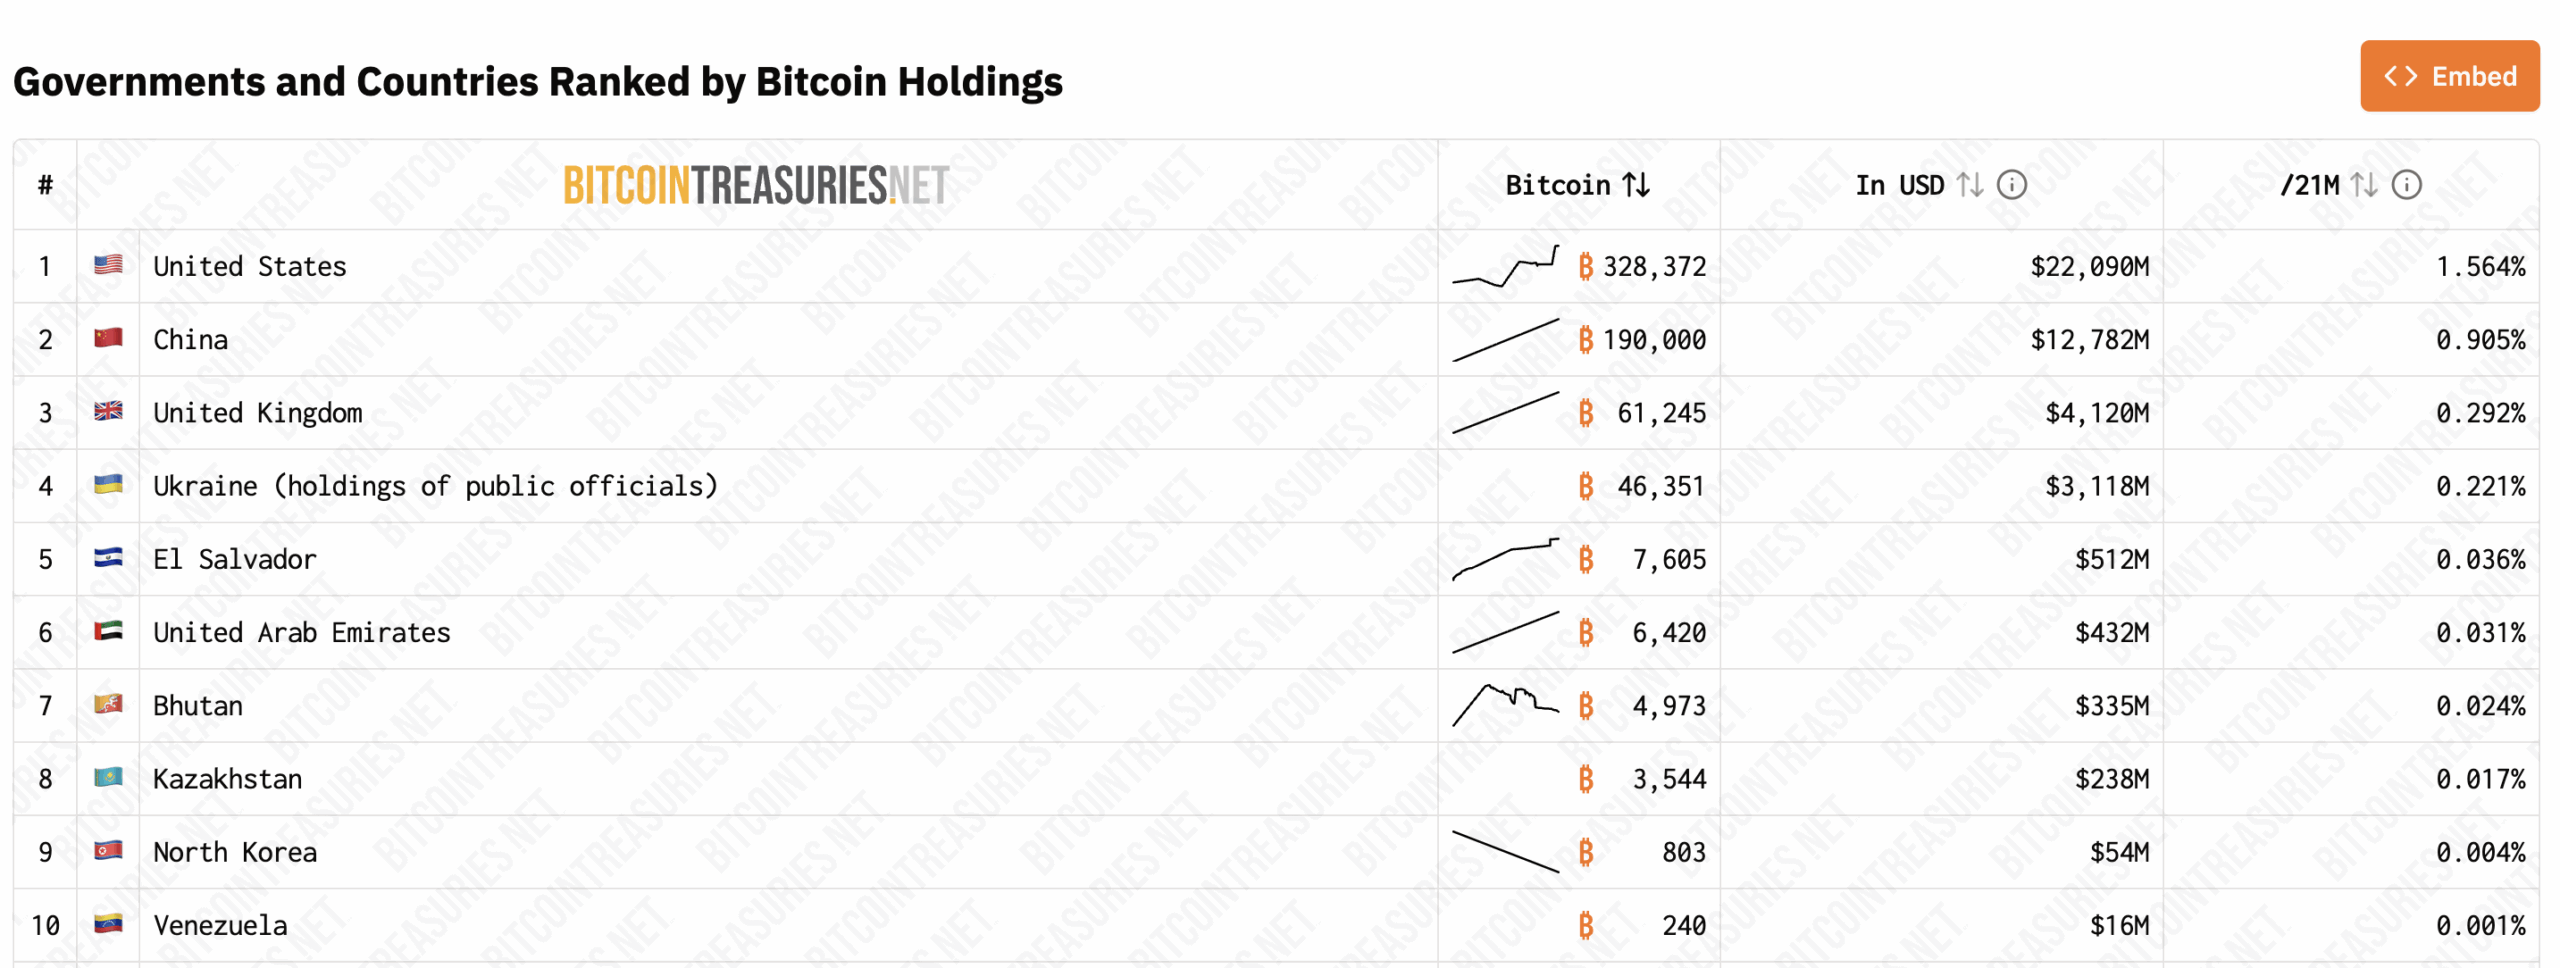The width and height of the screenshot is (2560, 968).
Task: Sort the table by the Bitcoin column
Action: tap(1636, 184)
